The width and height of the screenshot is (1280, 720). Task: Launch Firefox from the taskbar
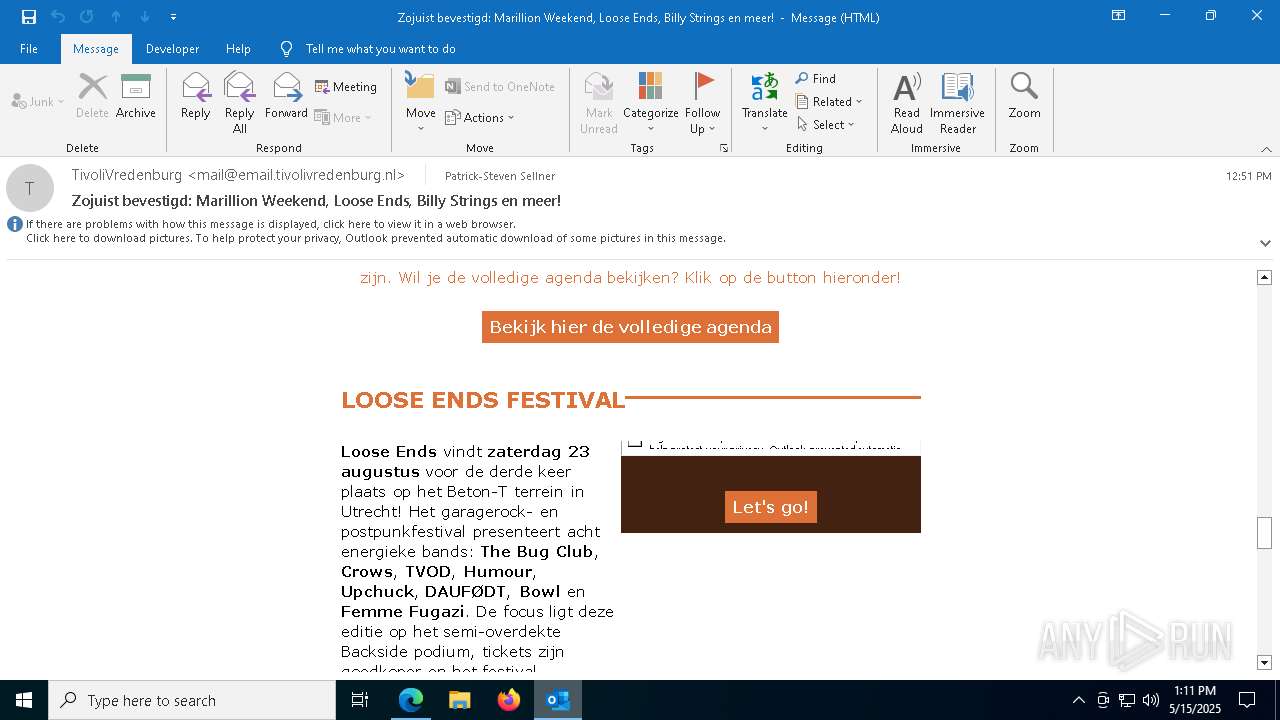click(509, 700)
